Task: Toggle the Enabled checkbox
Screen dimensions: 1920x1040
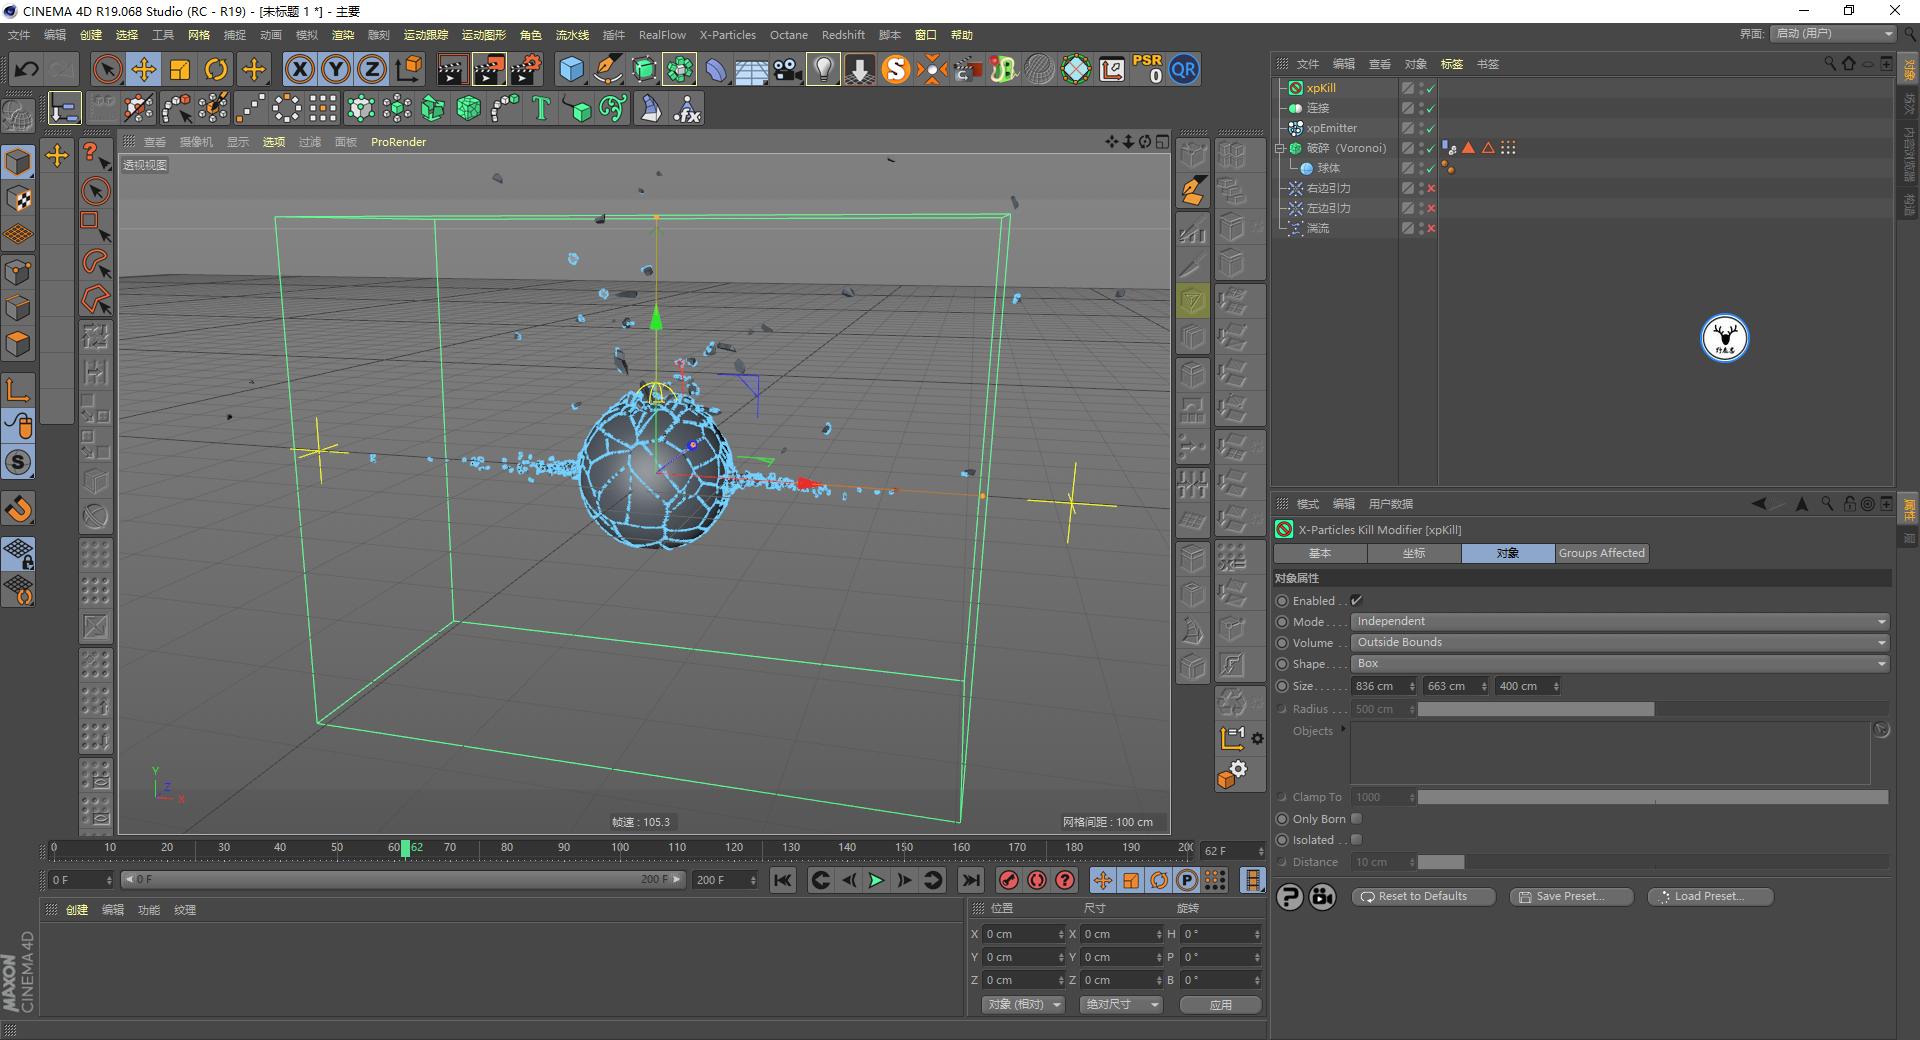Action: tap(1356, 601)
